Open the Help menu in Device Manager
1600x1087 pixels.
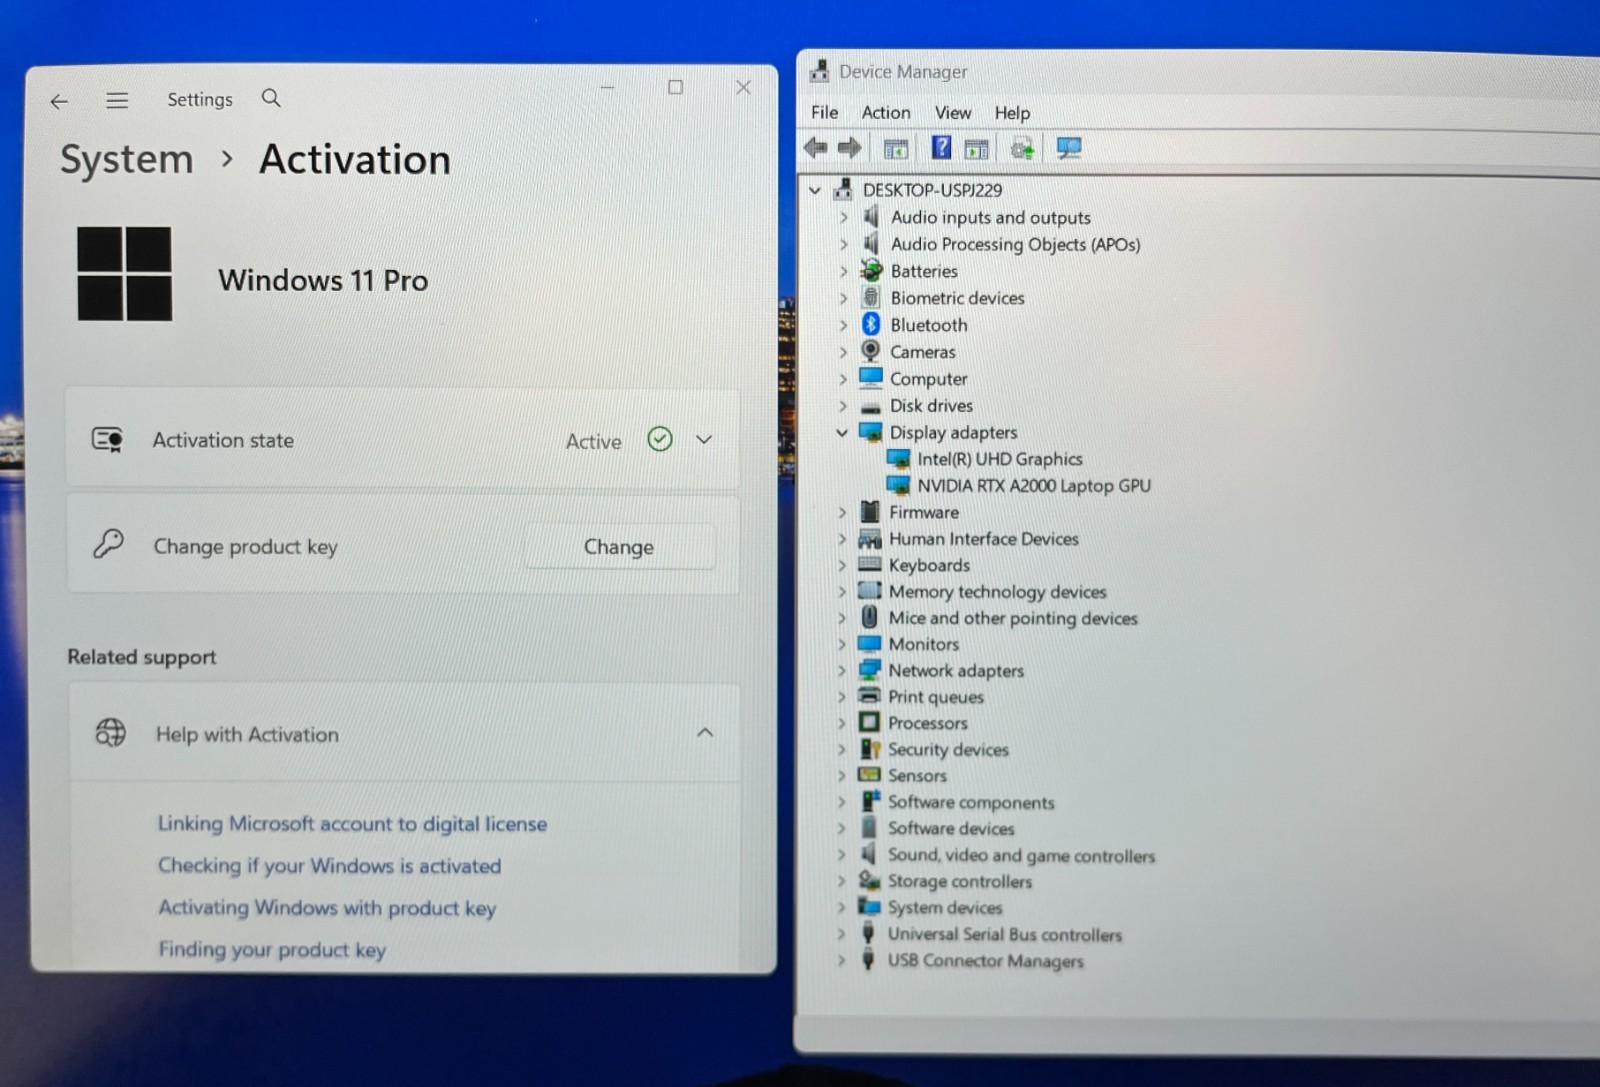pyautogui.click(x=1012, y=113)
